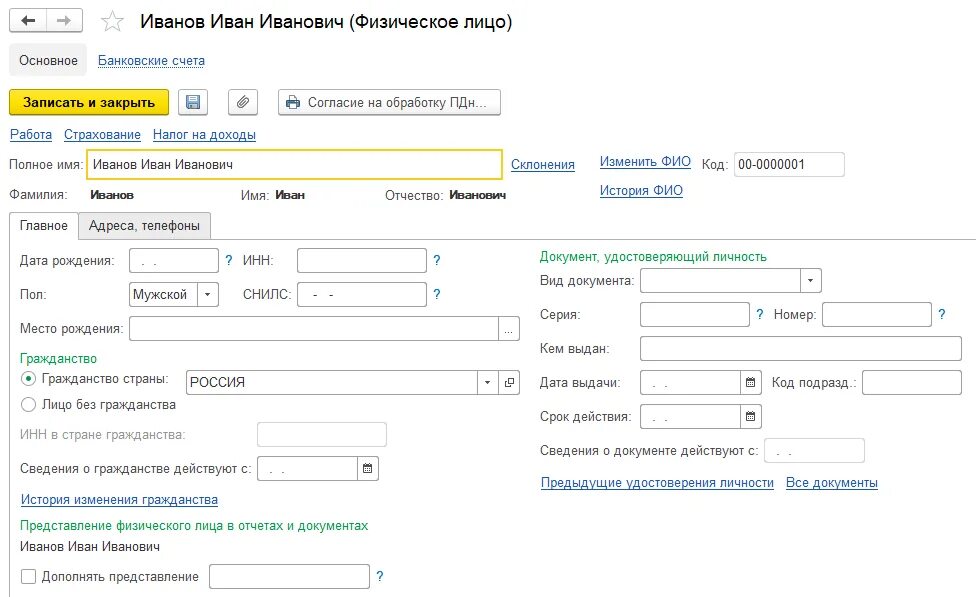Screen dimensions: 976x597
Task: Open the Банковские счета section
Action: [x=151, y=60]
